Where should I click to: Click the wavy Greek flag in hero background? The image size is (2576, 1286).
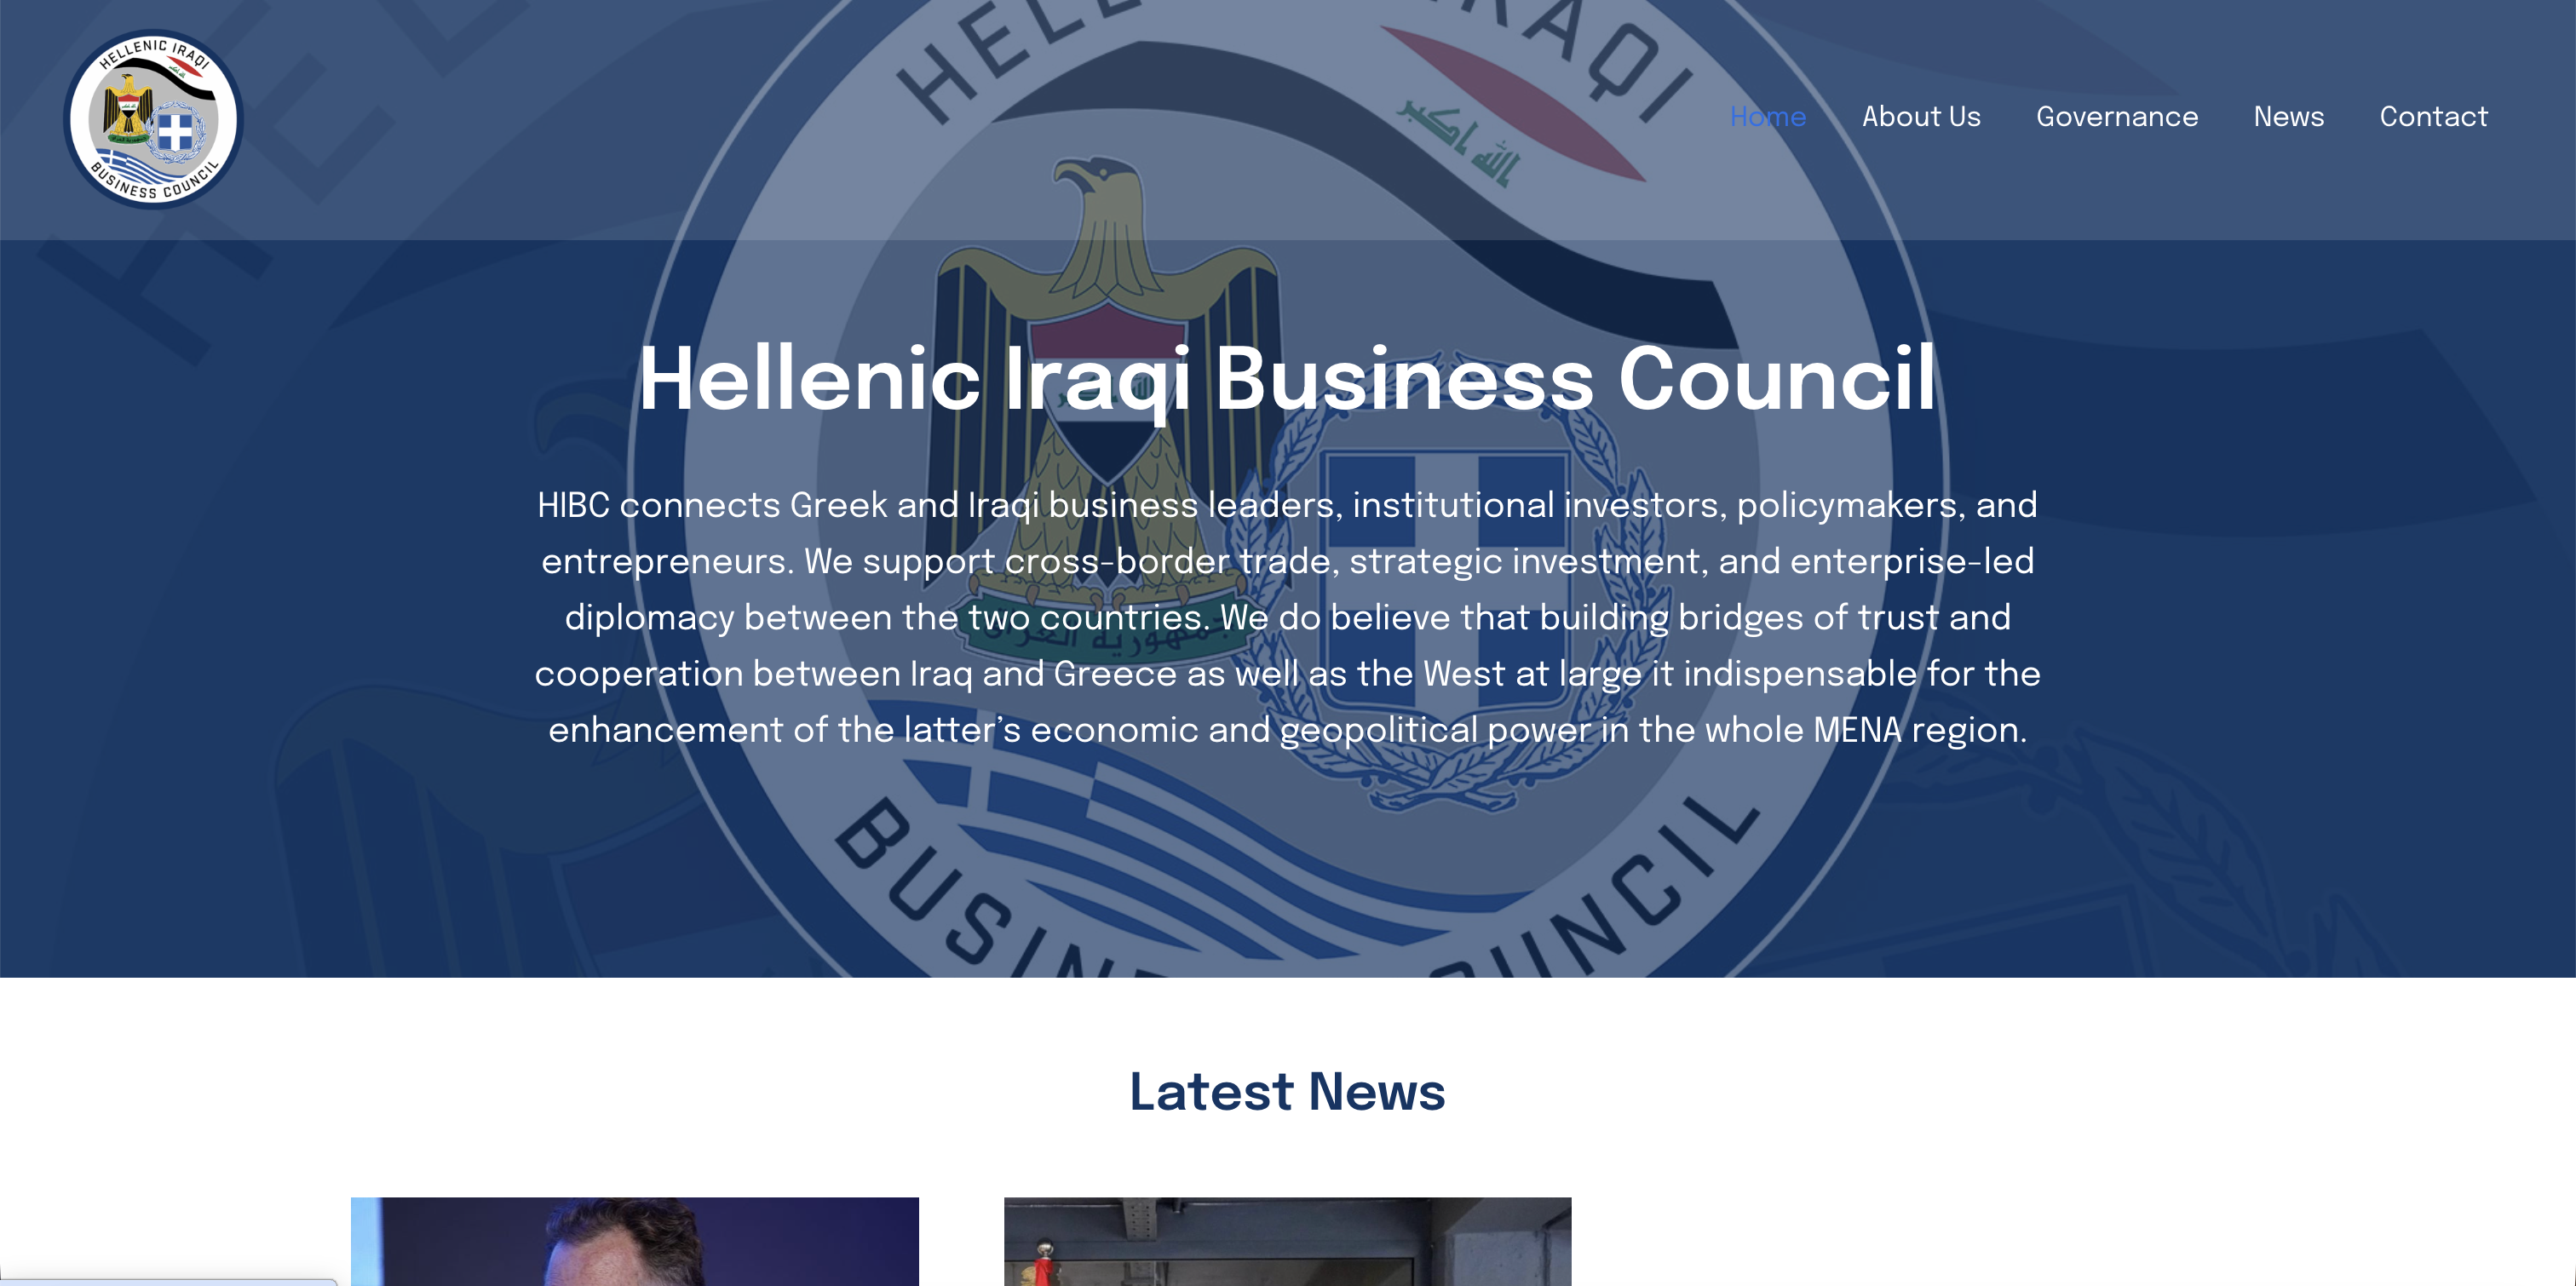1200,860
